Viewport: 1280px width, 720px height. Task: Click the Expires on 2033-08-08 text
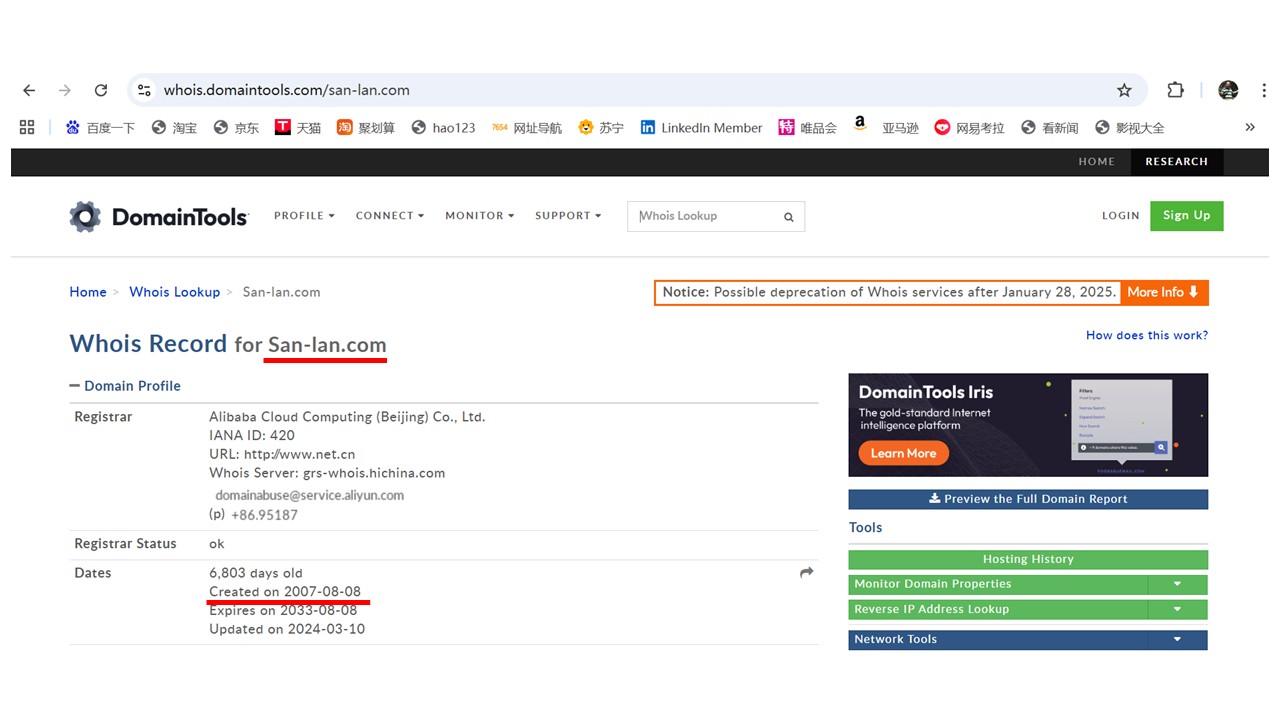[283, 611]
